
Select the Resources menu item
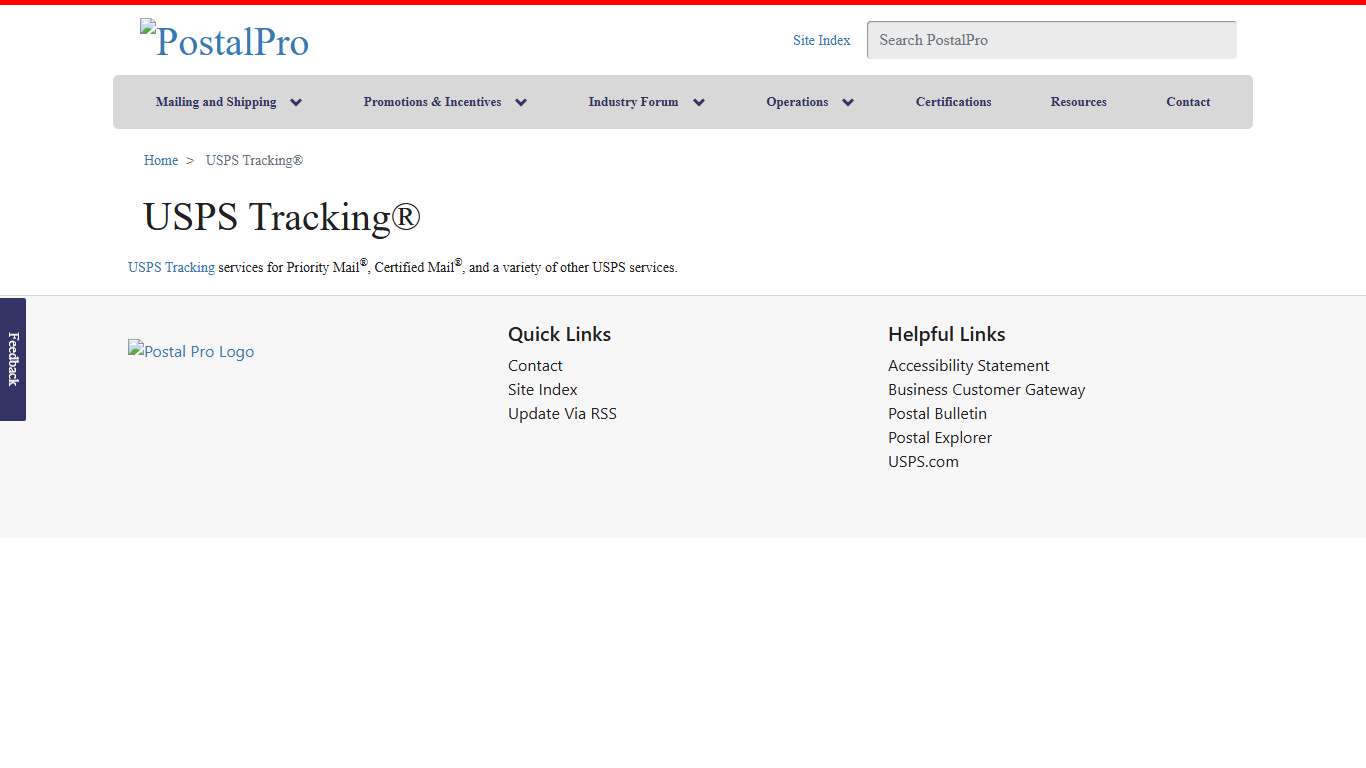point(1078,102)
